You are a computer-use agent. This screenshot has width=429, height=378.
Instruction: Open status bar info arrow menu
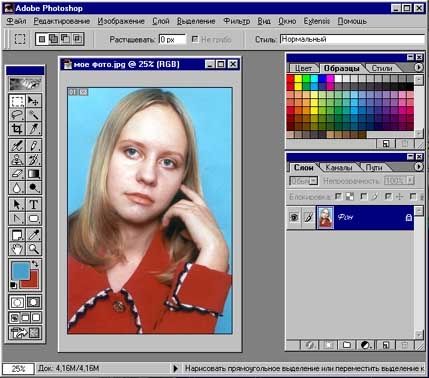[175, 368]
